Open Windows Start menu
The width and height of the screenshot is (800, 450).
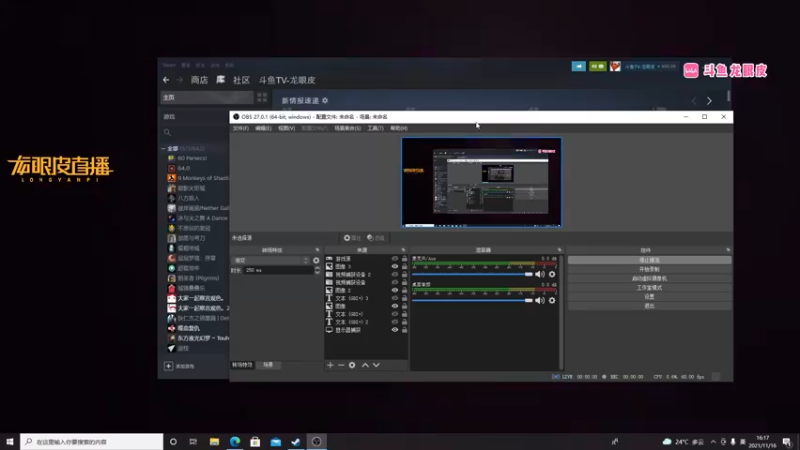10,442
